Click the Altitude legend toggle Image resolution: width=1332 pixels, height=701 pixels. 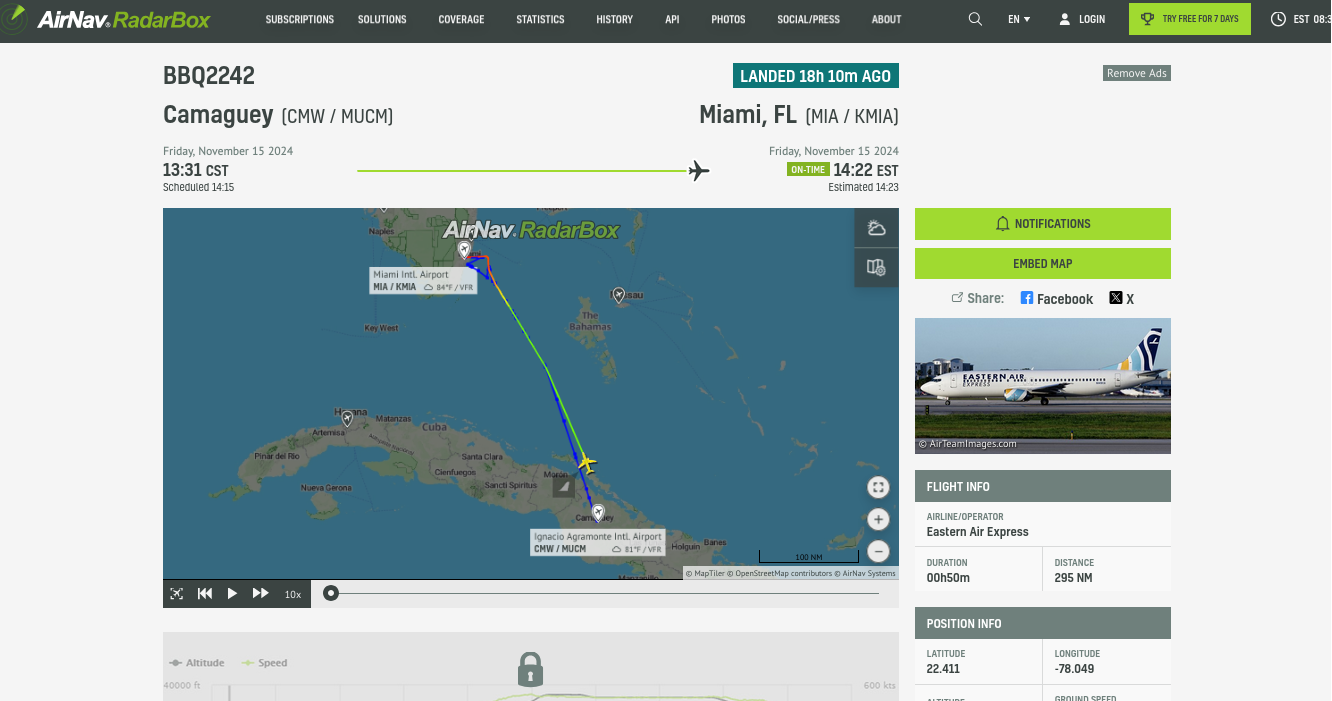[x=196, y=663]
